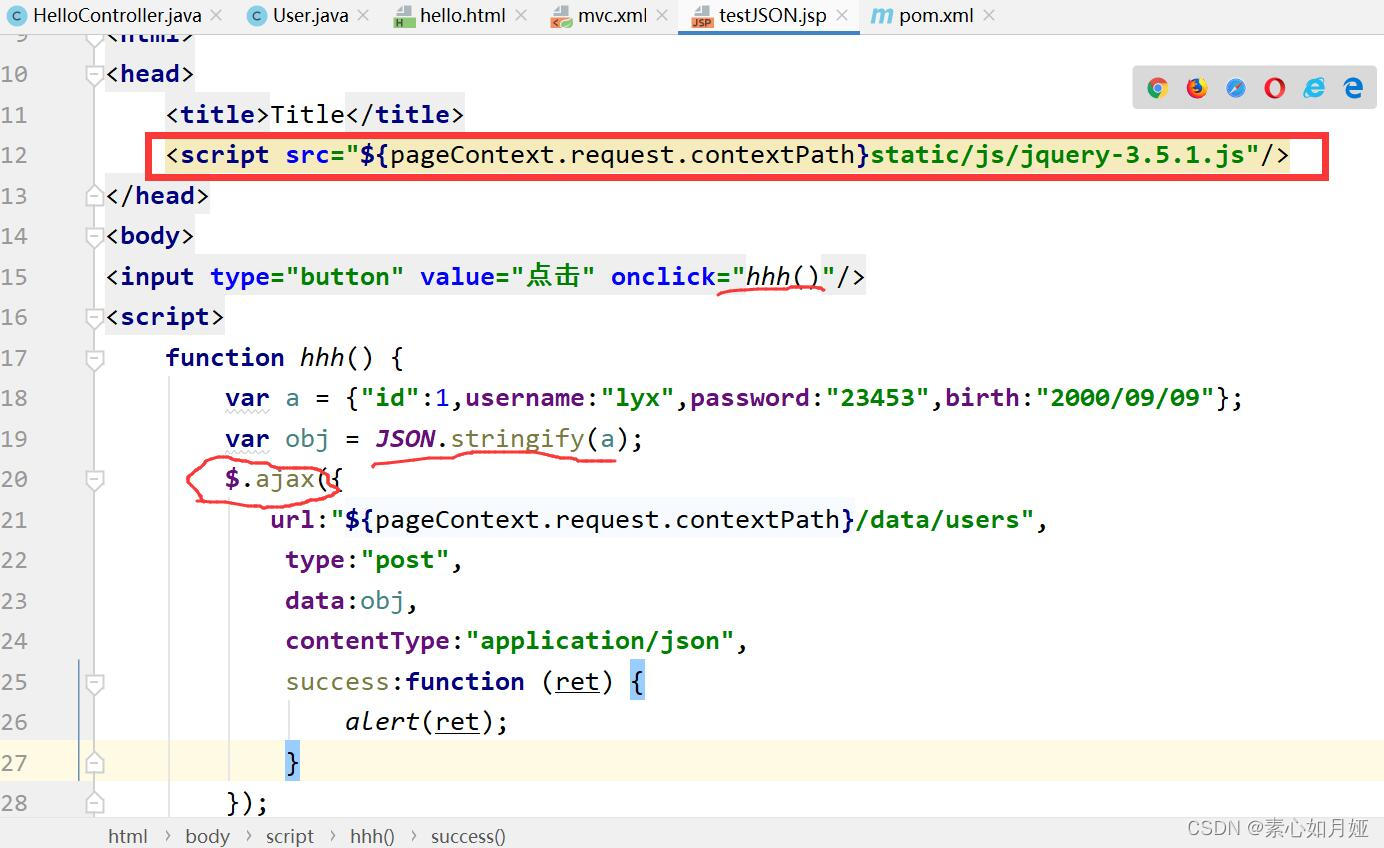
Task: Click the class icon on User.java tab
Action: (x=257, y=15)
